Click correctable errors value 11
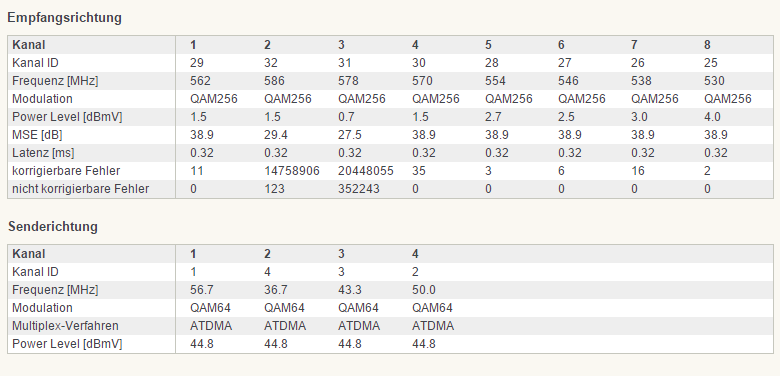 point(196,171)
